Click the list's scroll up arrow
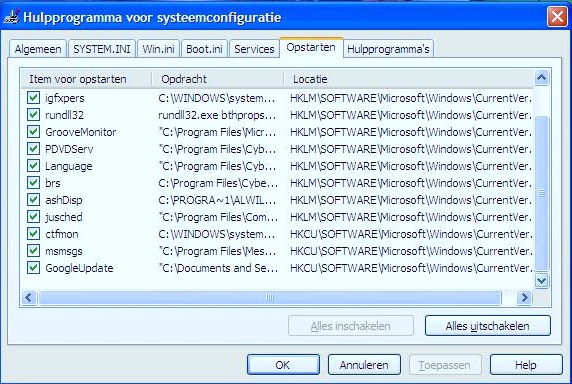Screen dimensions: 572x384 click(541, 78)
